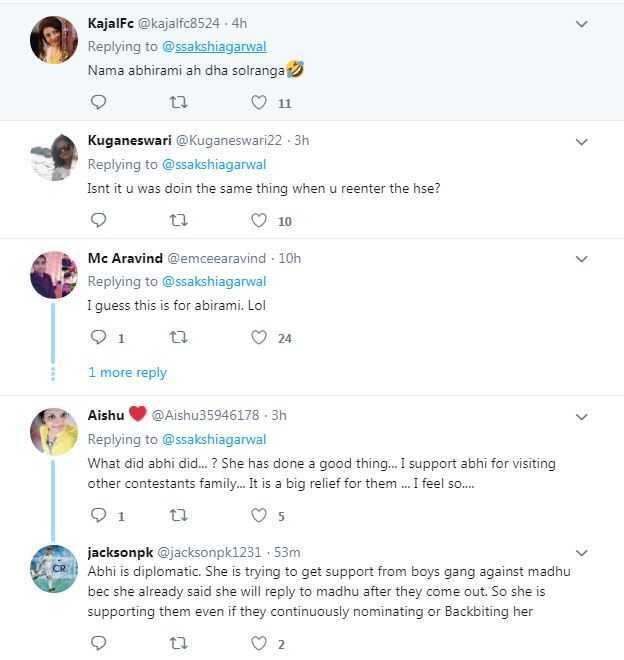Open jacksonpk's profile avatar
Screen dimensions: 624x660
tap(54, 569)
